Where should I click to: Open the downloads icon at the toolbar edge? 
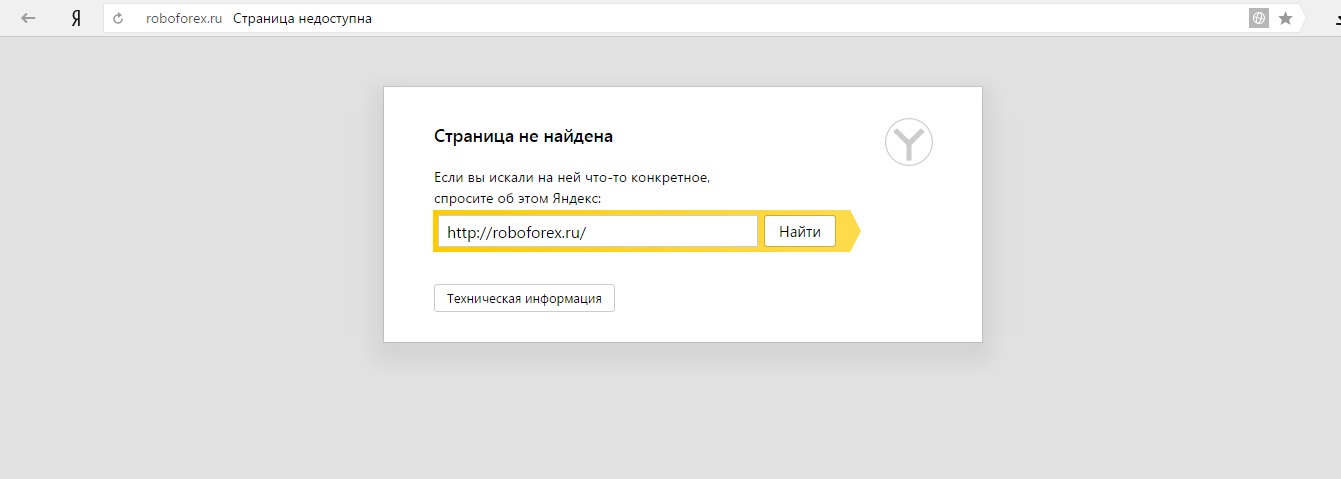[1336, 18]
